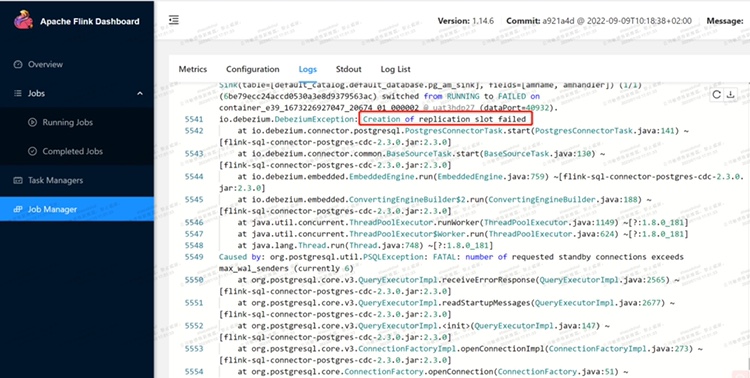Switch to the Configuration tab
The image size is (750, 378).
tap(253, 69)
